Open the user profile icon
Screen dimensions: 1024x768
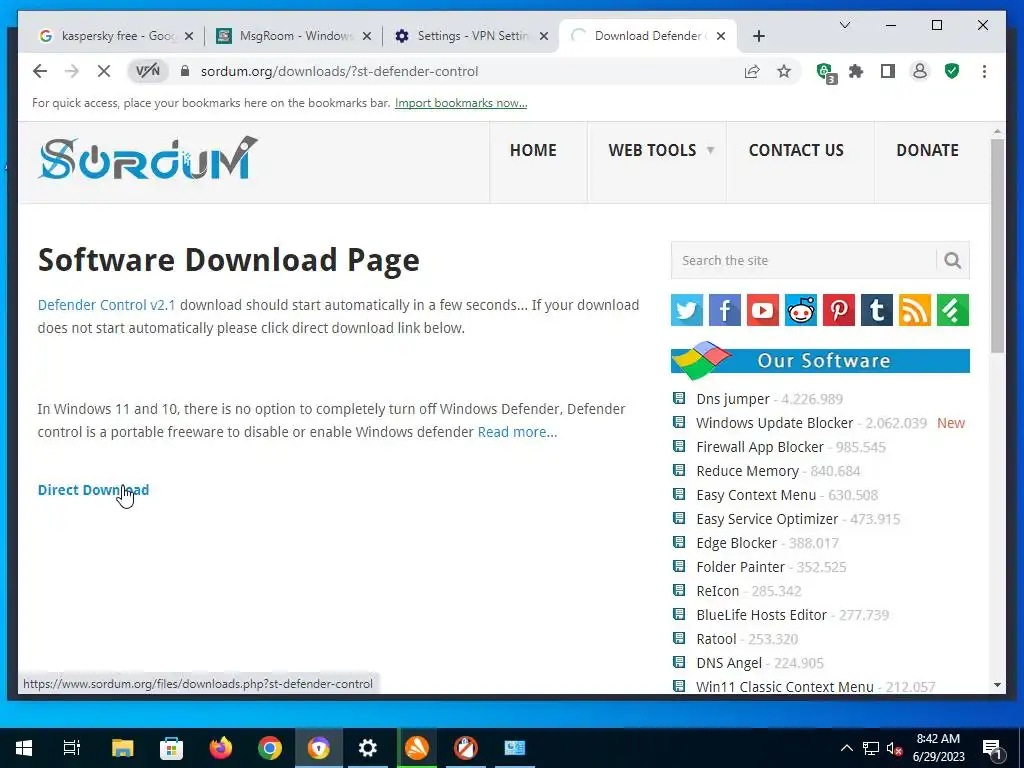point(920,71)
